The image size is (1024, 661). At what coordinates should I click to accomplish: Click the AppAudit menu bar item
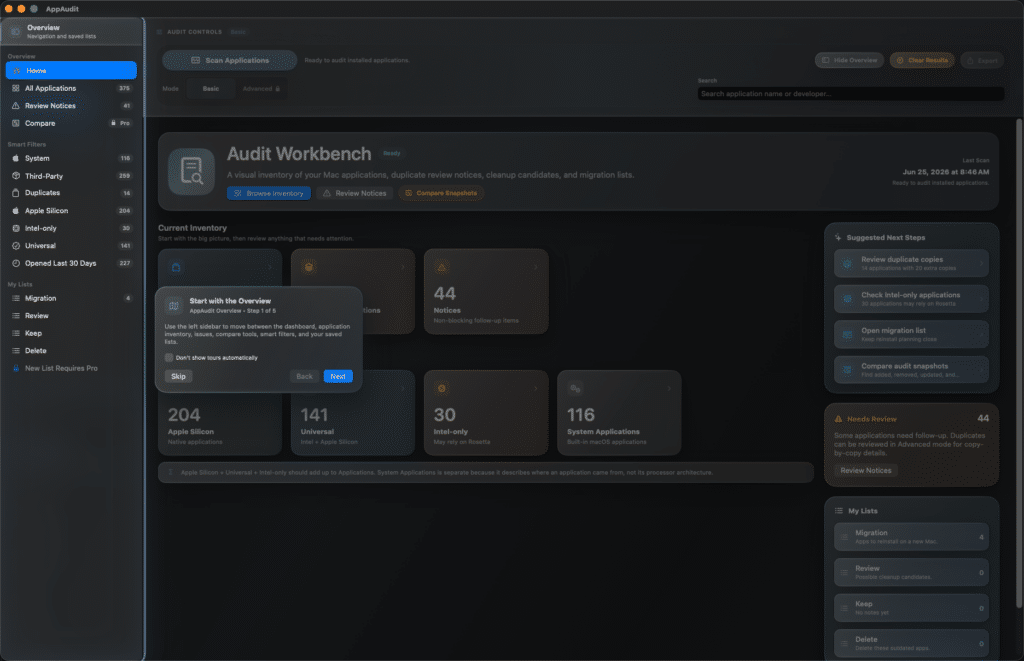point(62,9)
